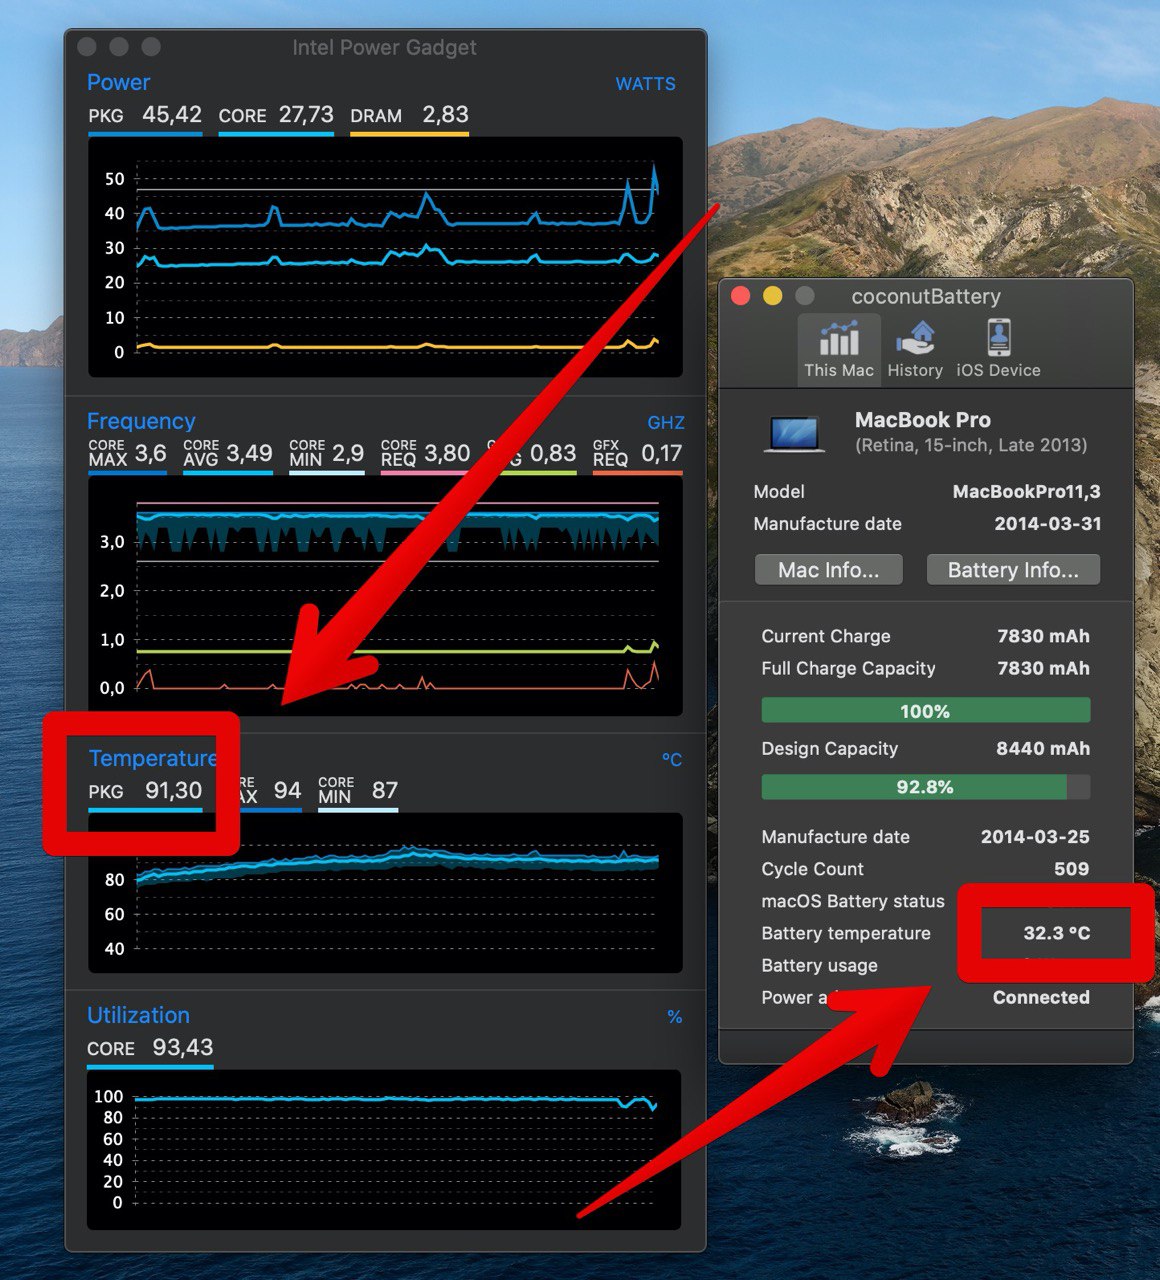Click the 100% charge progress bar

point(925,711)
